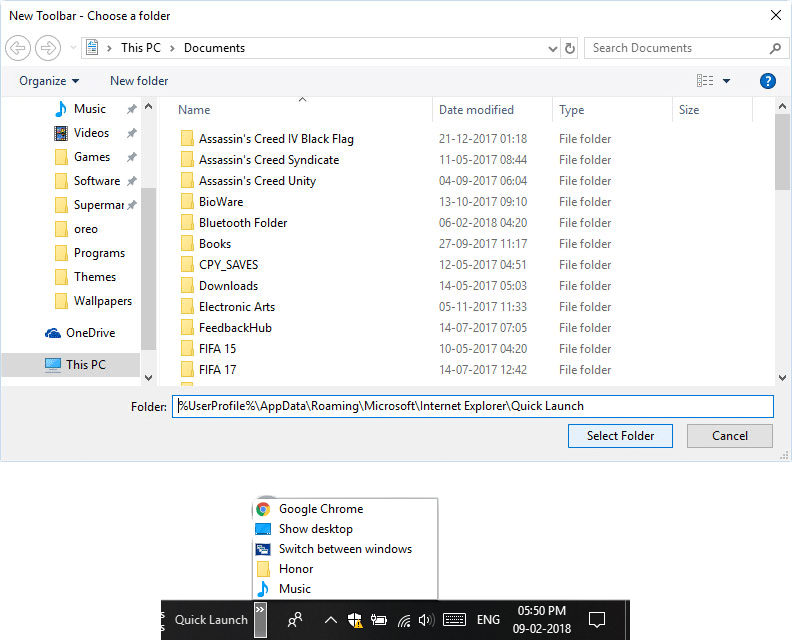
Task: Create a New folder
Action: click(x=139, y=81)
